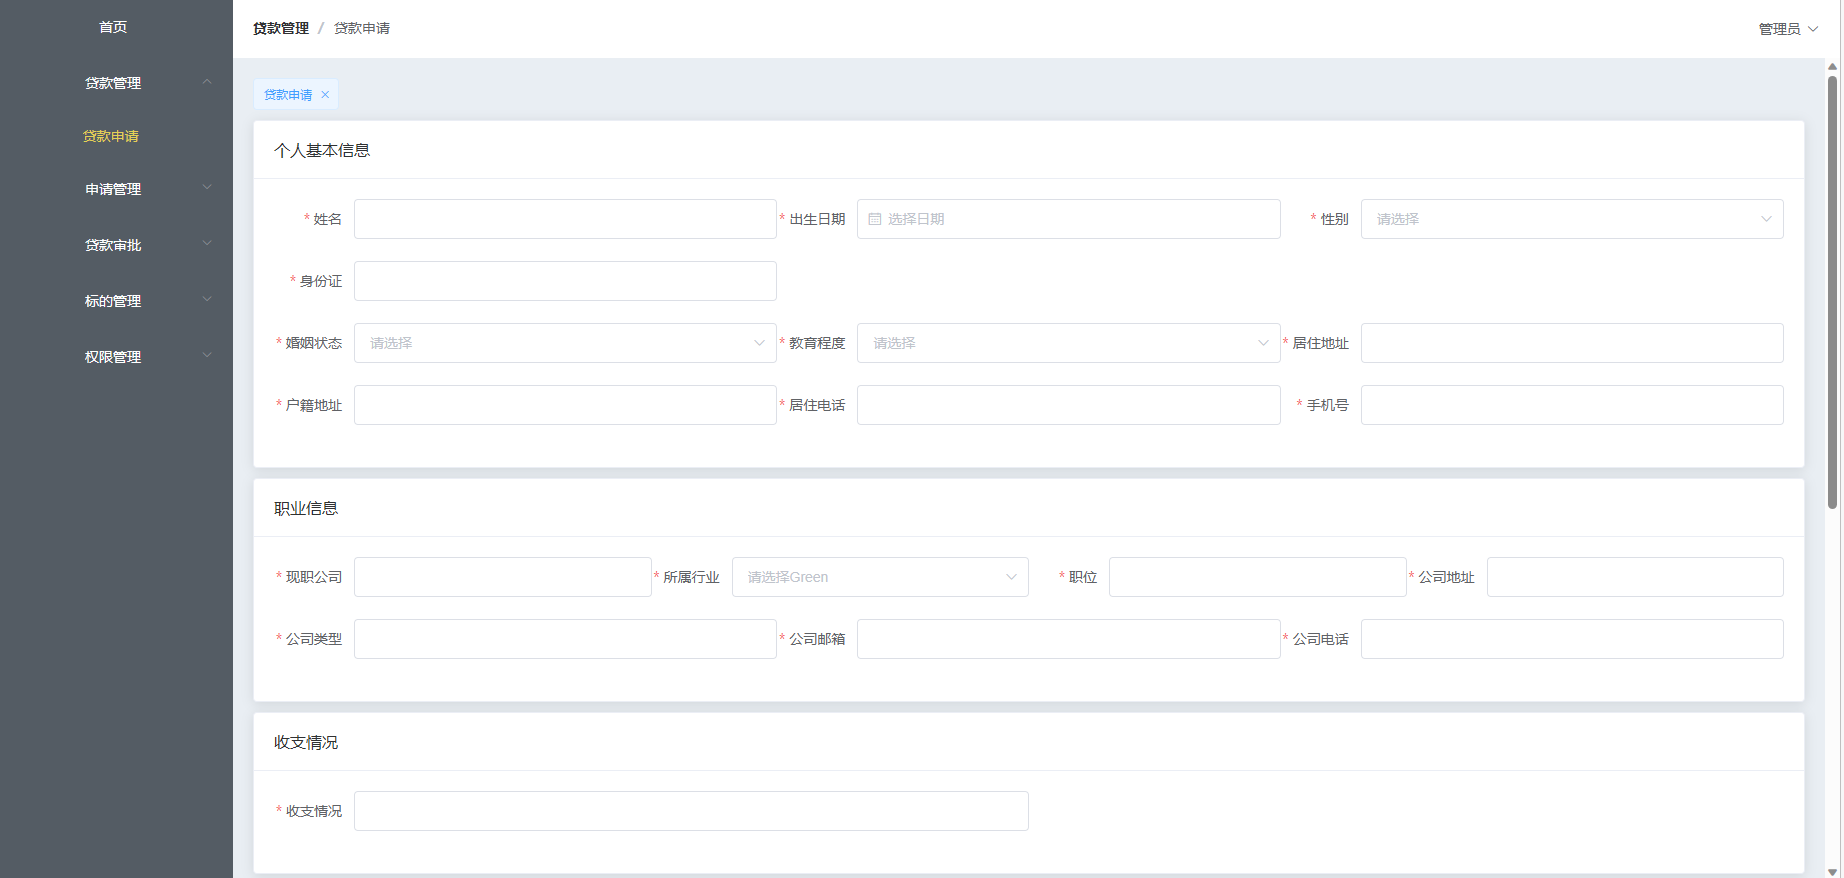1844x878 pixels.
Task: Focus the 公司类型 input field
Action: (565, 639)
